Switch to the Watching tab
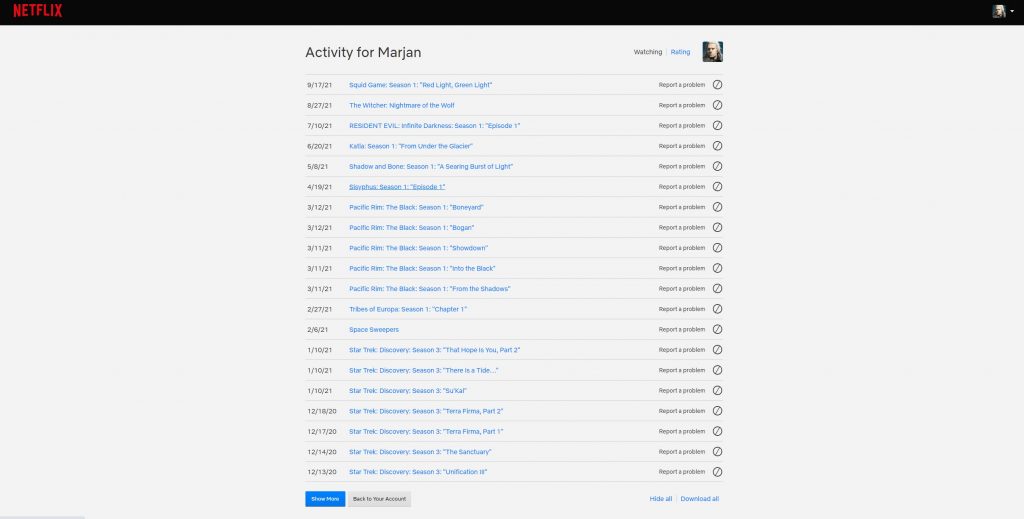1024x519 pixels. click(648, 52)
